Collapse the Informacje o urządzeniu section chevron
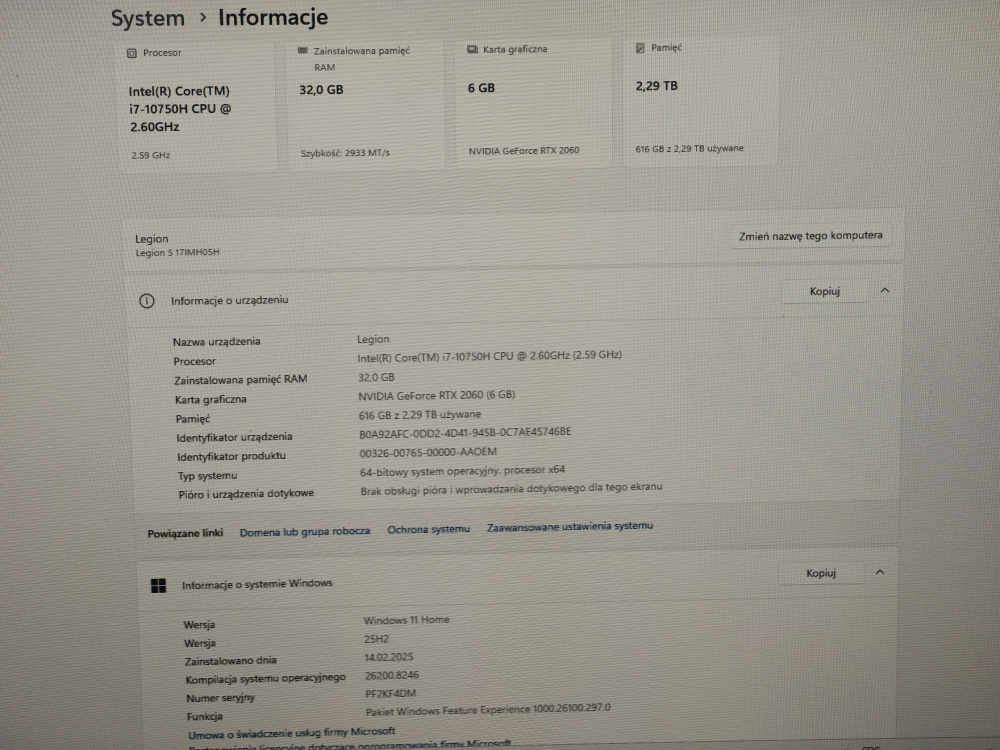 [884, 290]
